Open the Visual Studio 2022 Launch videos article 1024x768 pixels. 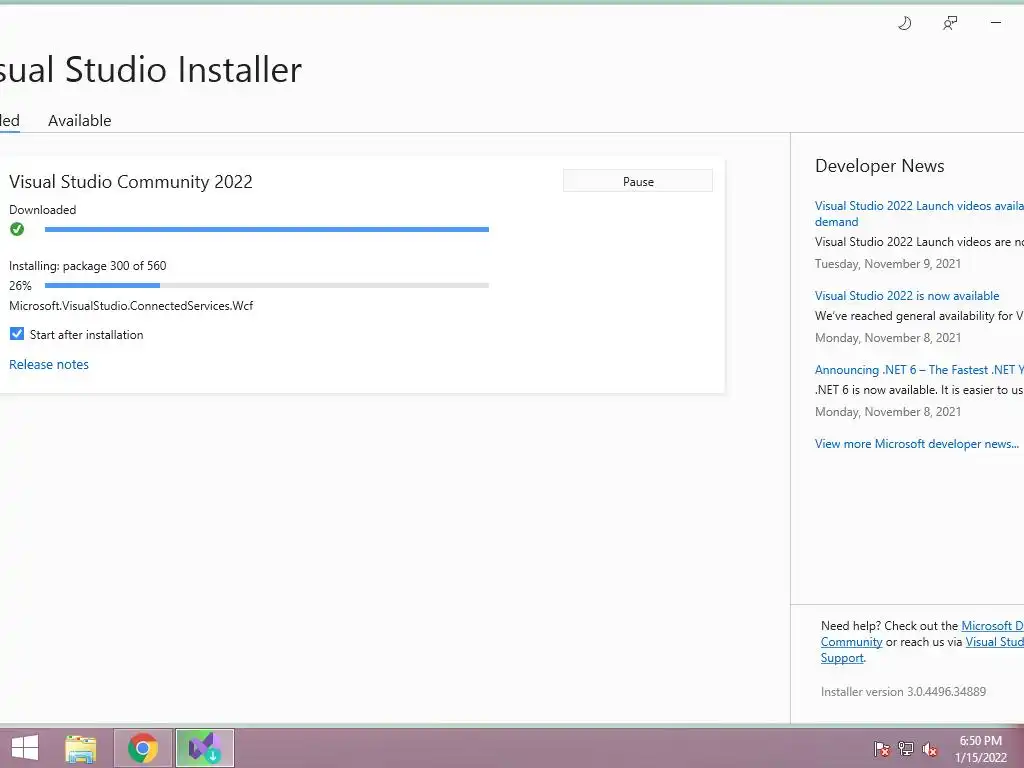pos(919,214)
